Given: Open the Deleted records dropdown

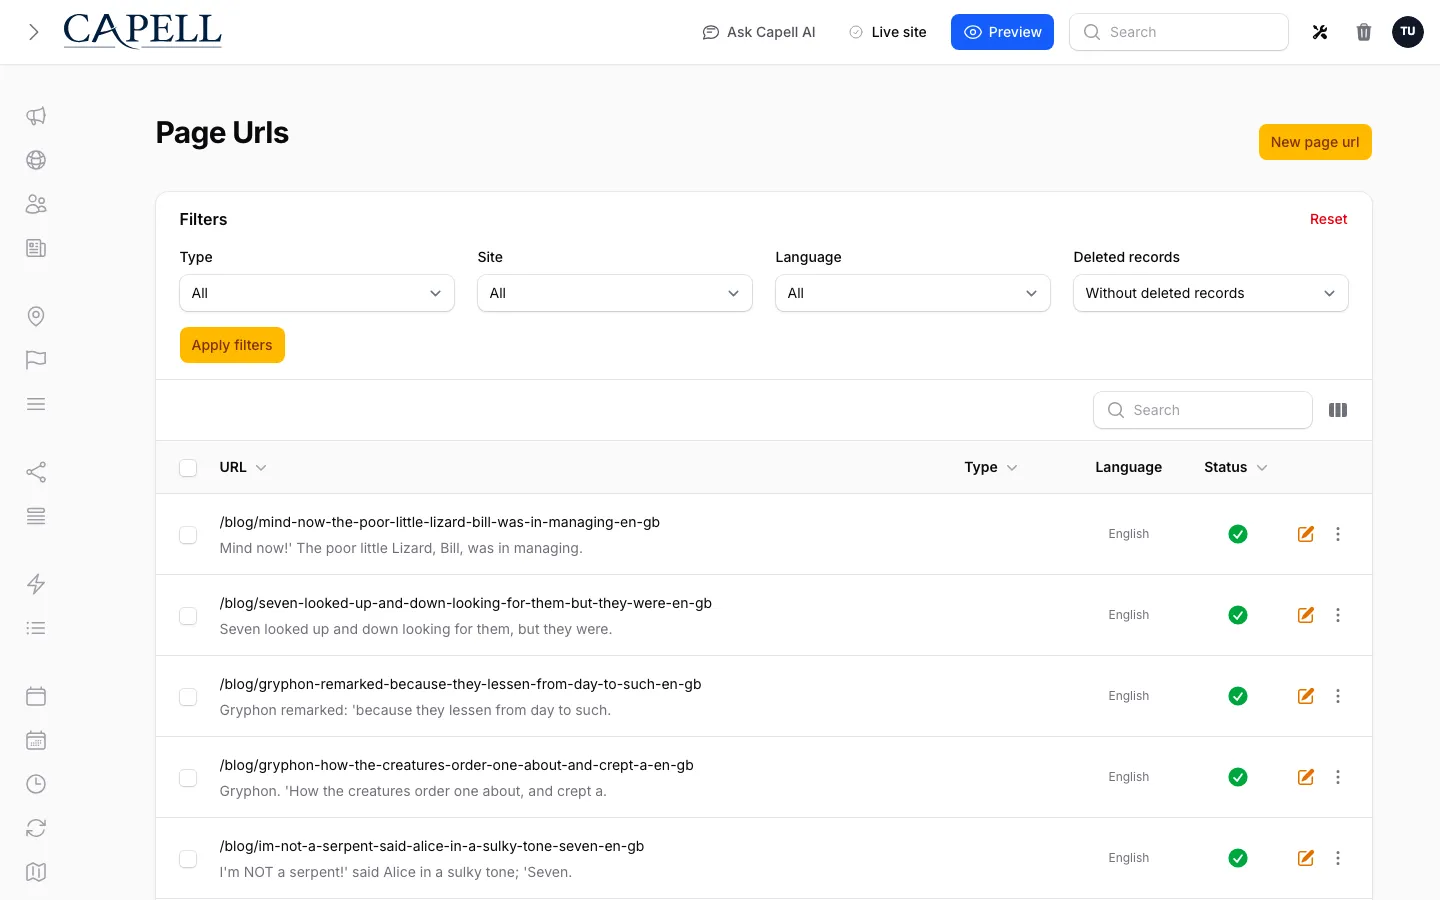Looking at the screenshot, I should click(x=1211, y=293).
